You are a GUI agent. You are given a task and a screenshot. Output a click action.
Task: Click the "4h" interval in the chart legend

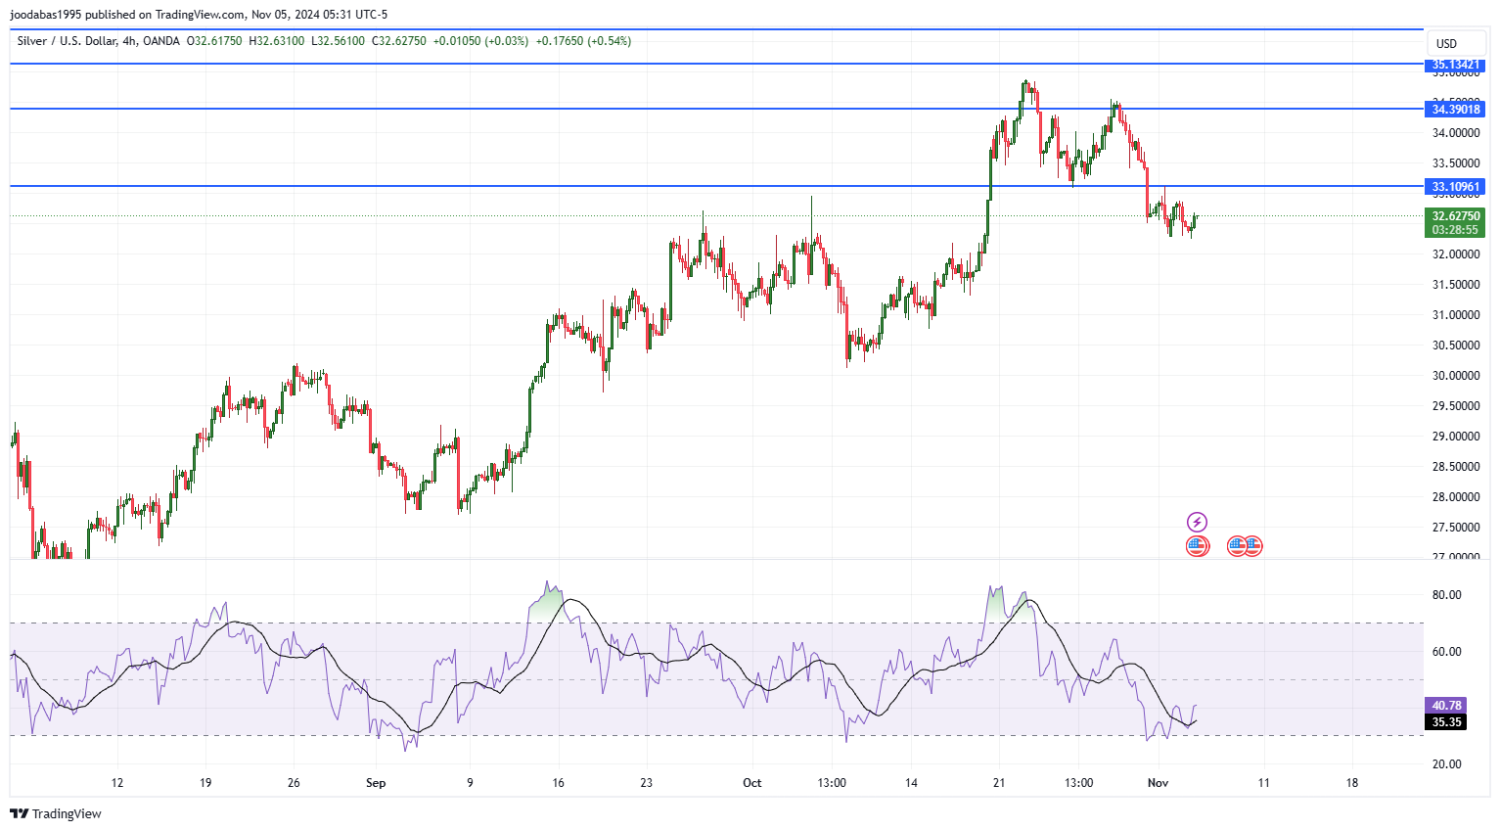[129, 41]
